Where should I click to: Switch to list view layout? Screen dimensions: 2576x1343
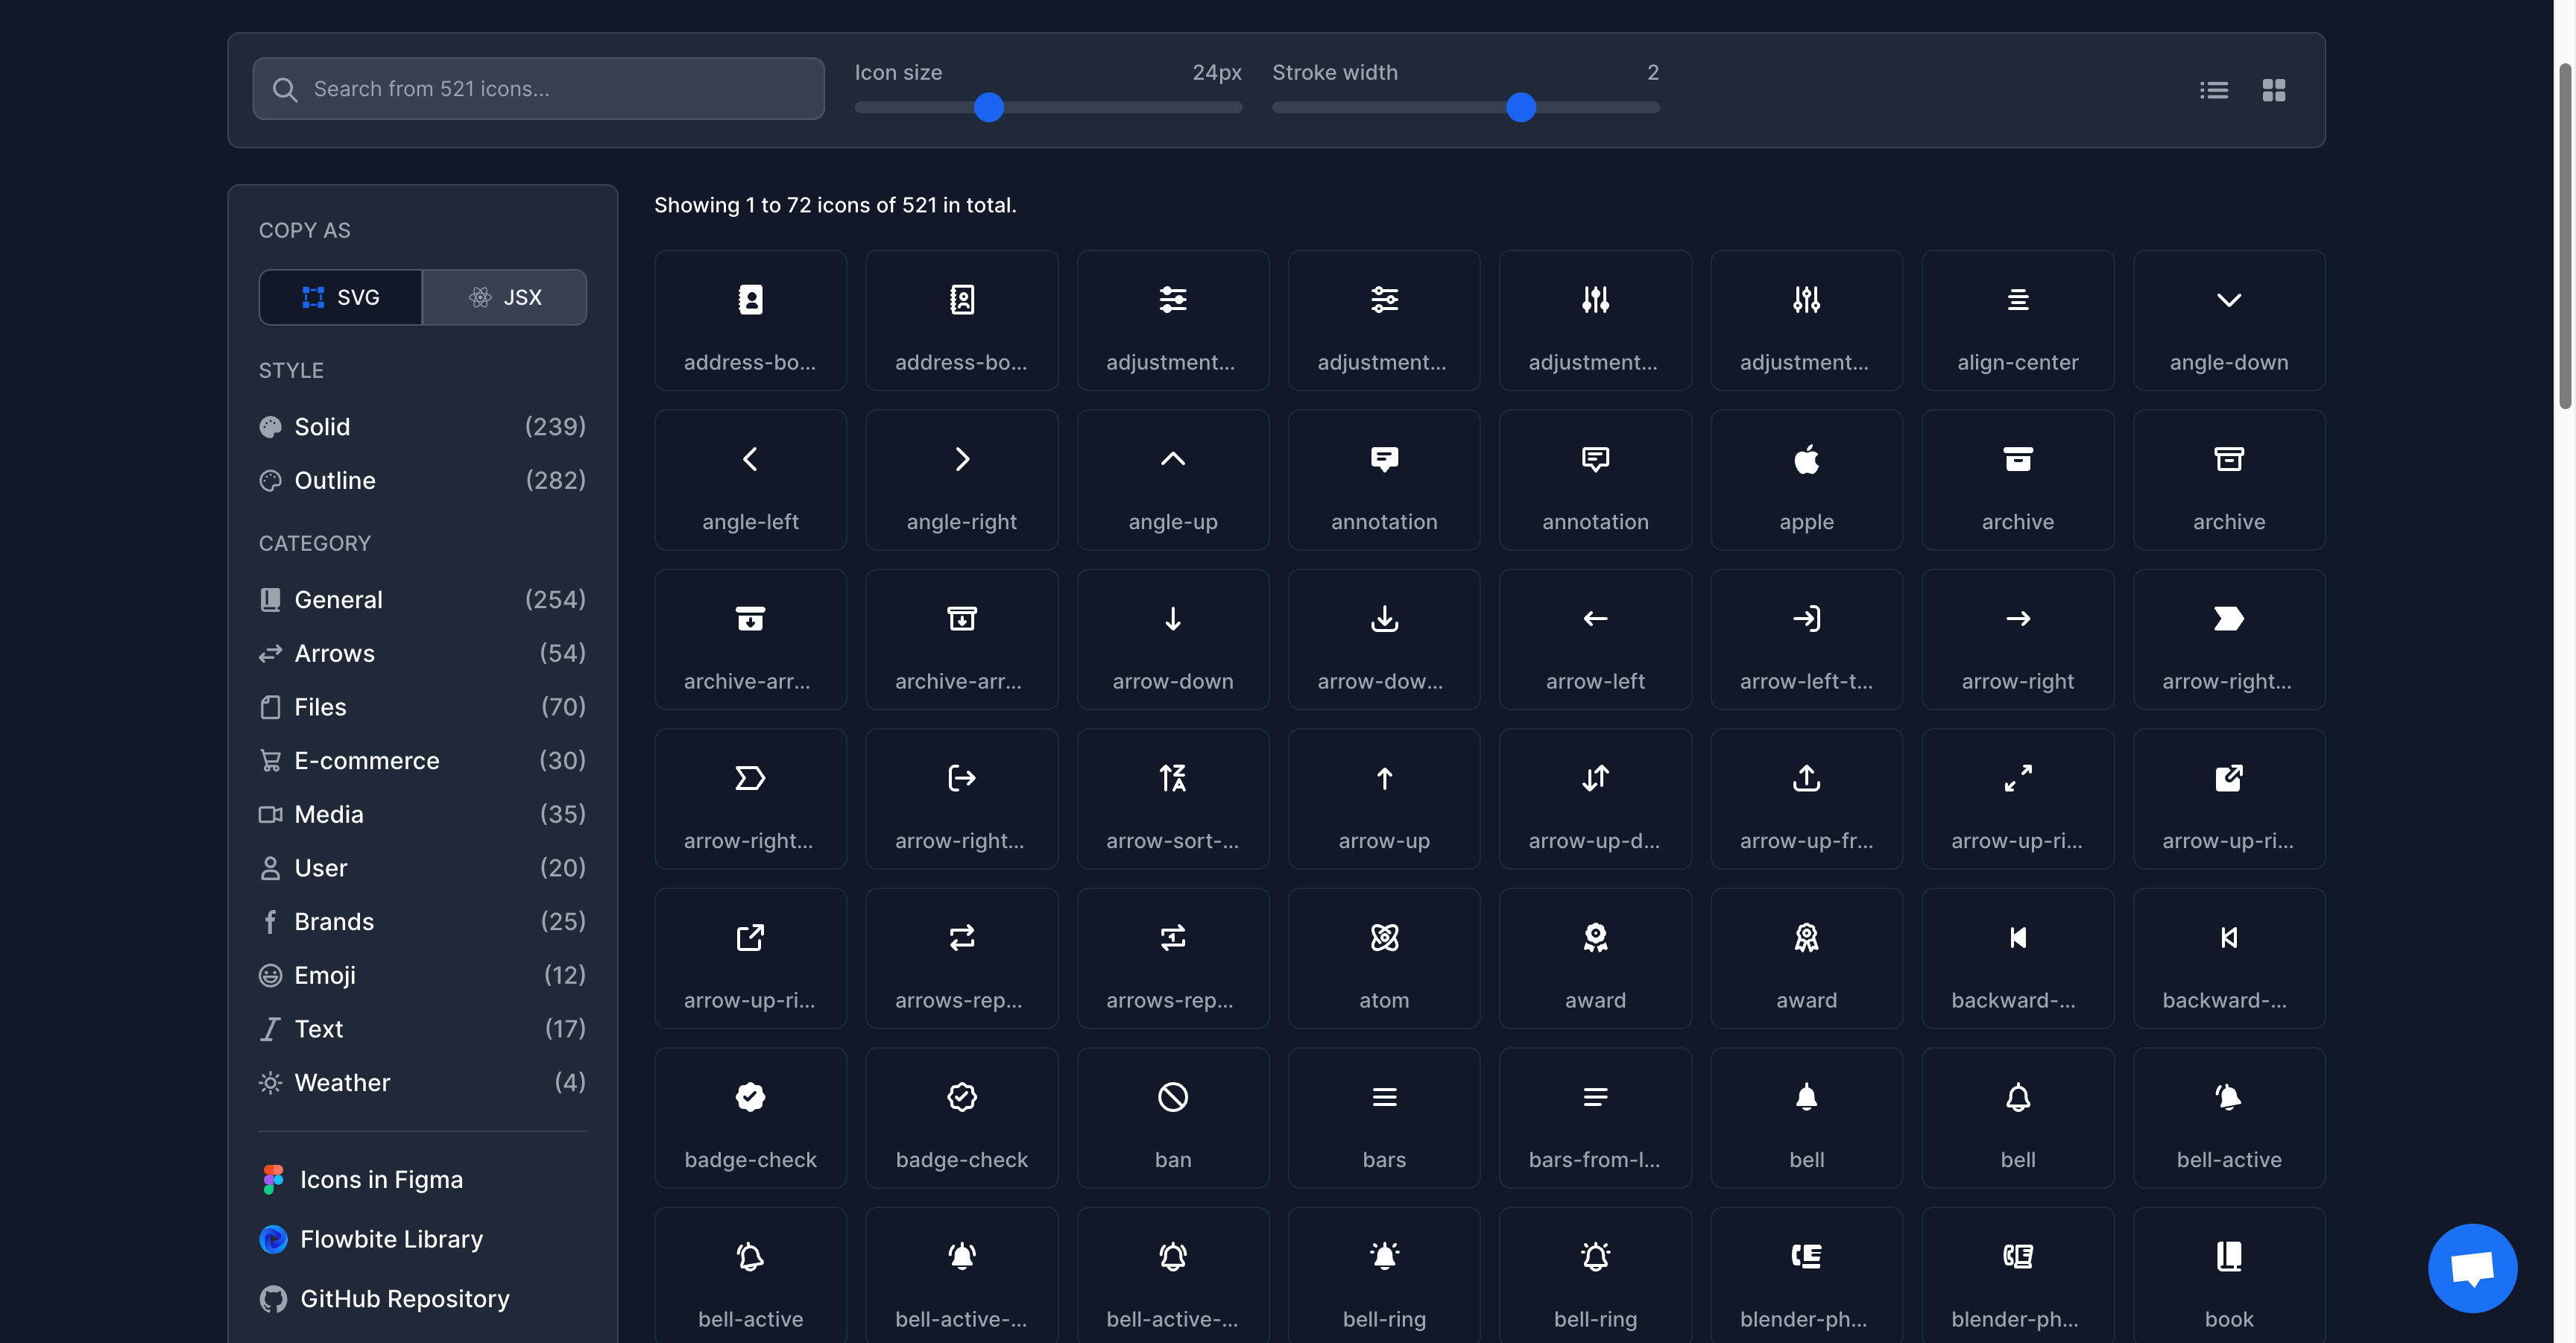pyautogui.click(x=2213, y=90)
